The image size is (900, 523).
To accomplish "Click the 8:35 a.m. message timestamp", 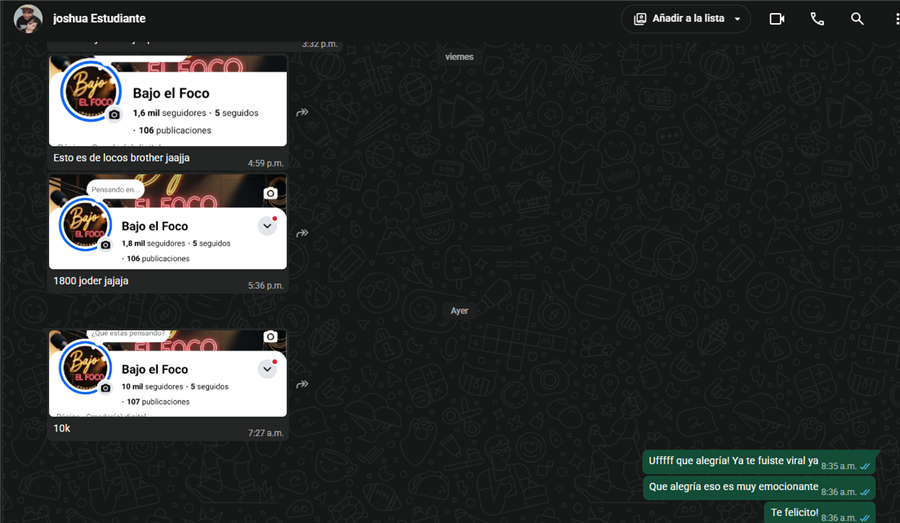I will pyautogui.click(x=839, y=466).
